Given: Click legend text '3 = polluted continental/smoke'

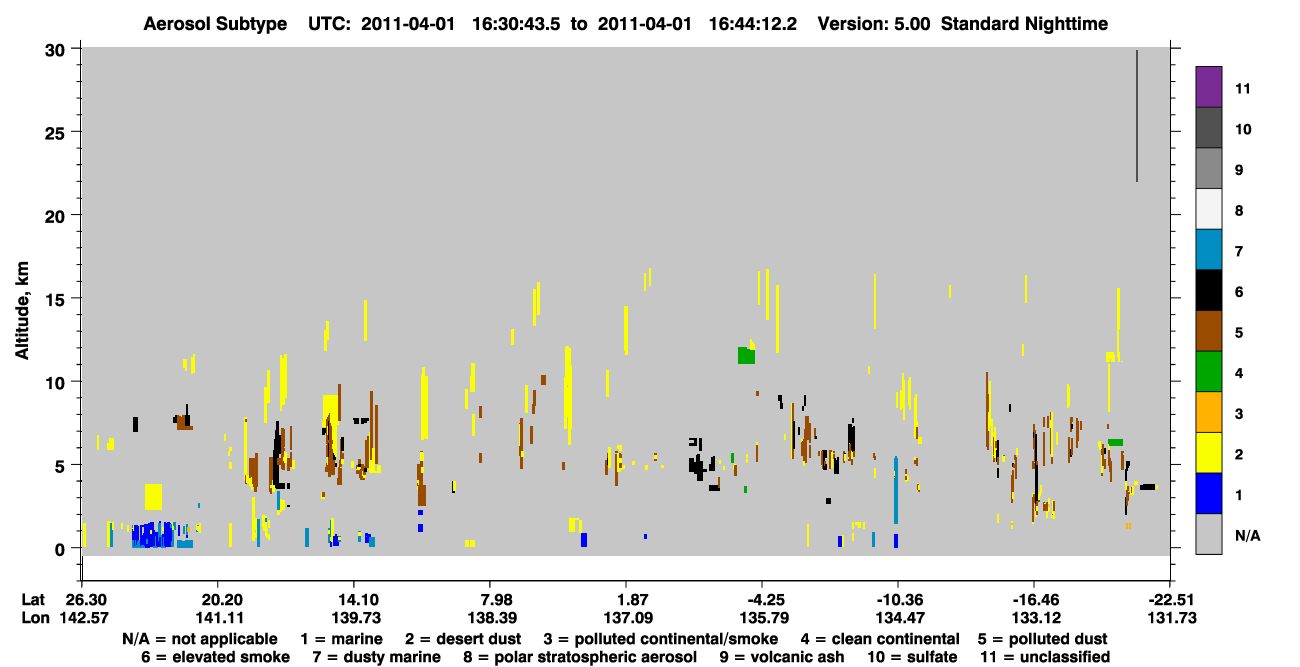Looking at the screenshot, I should tap(660, 638).
